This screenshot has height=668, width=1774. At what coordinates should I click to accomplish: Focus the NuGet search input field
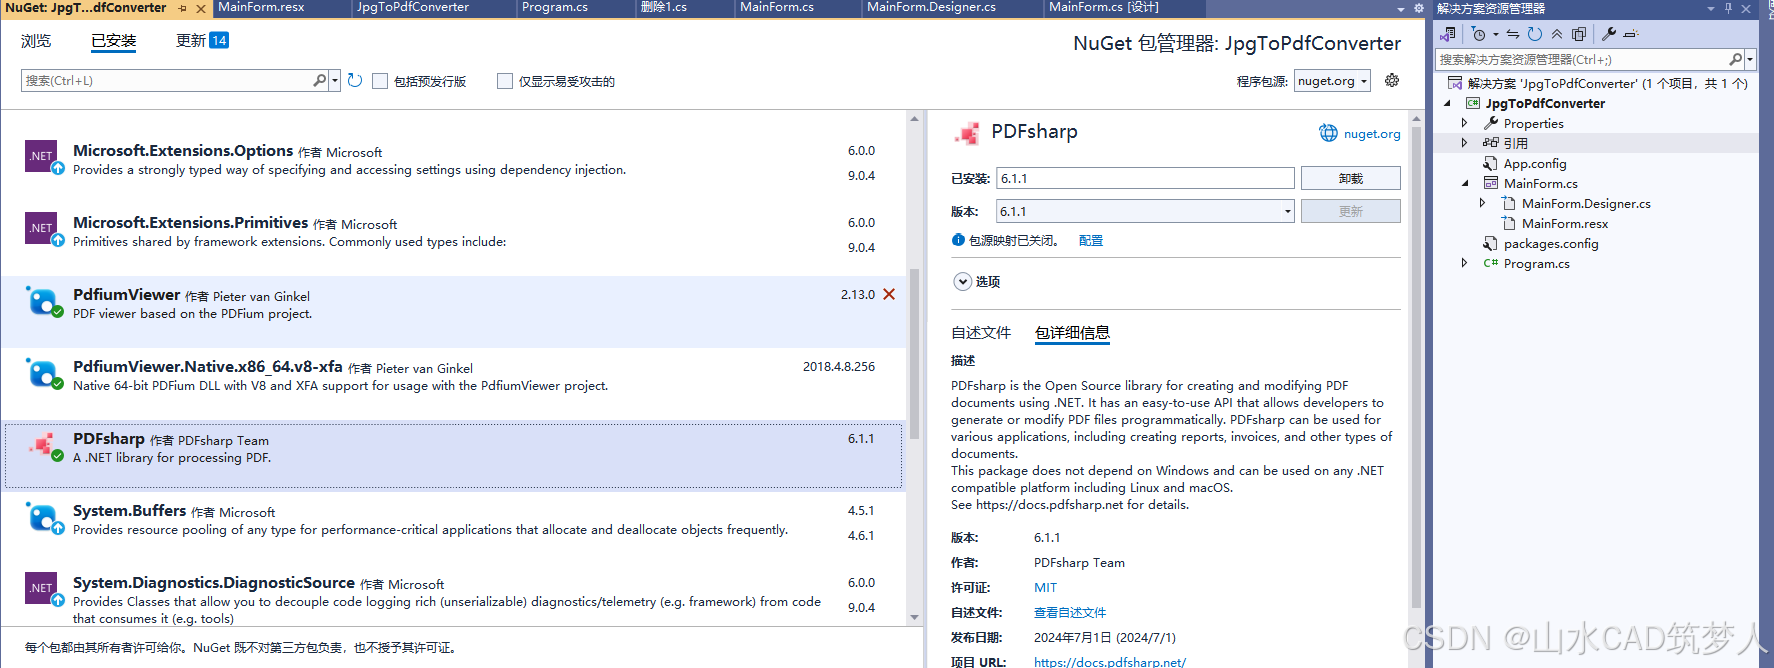pyautogui.click(x=166, y=80)
